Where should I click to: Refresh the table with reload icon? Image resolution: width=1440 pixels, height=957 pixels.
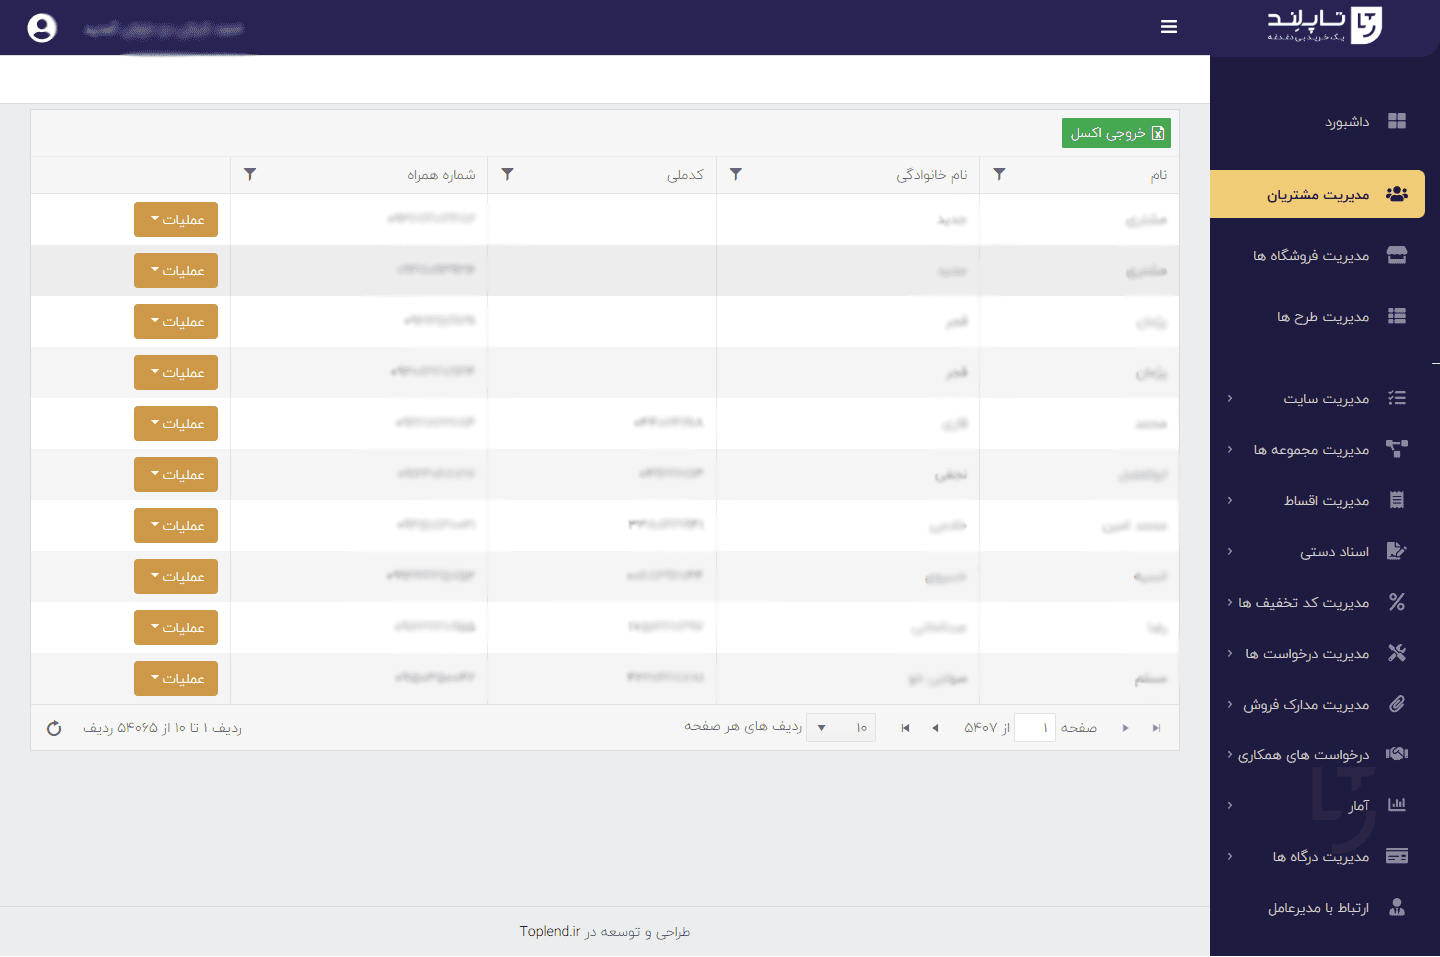click(54, 728)
